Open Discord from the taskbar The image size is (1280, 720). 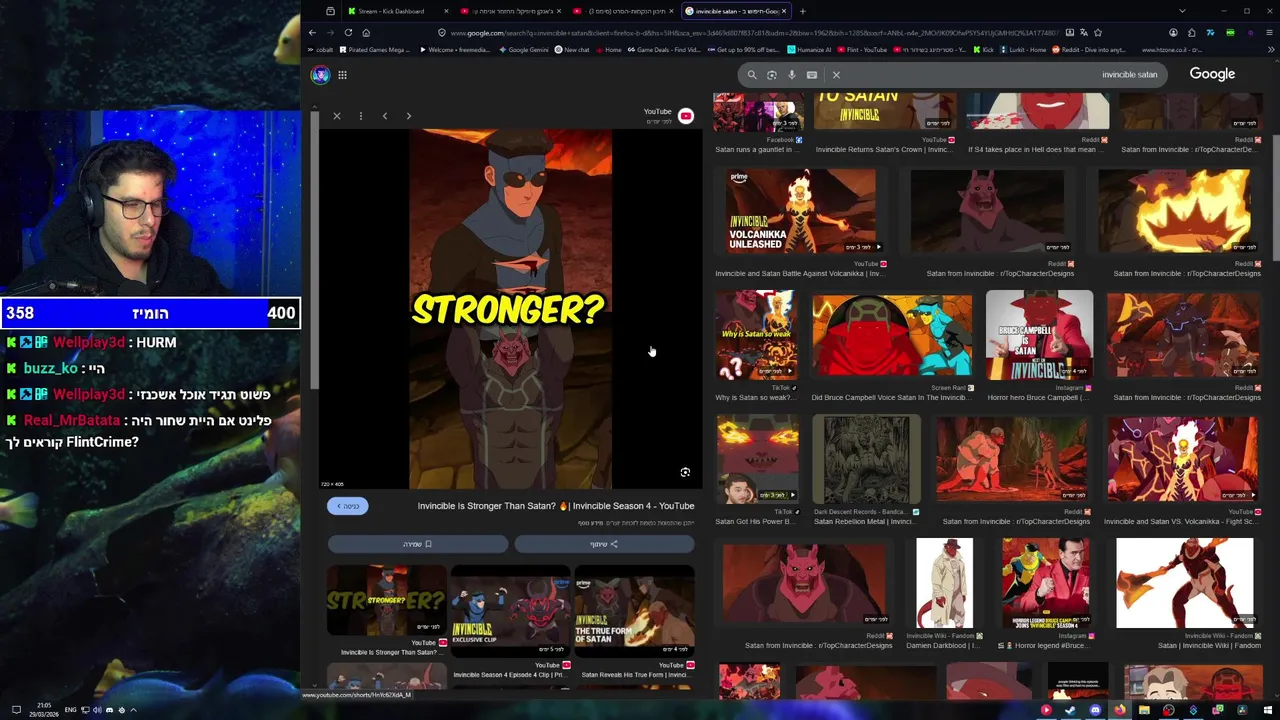coord(1095,710)
